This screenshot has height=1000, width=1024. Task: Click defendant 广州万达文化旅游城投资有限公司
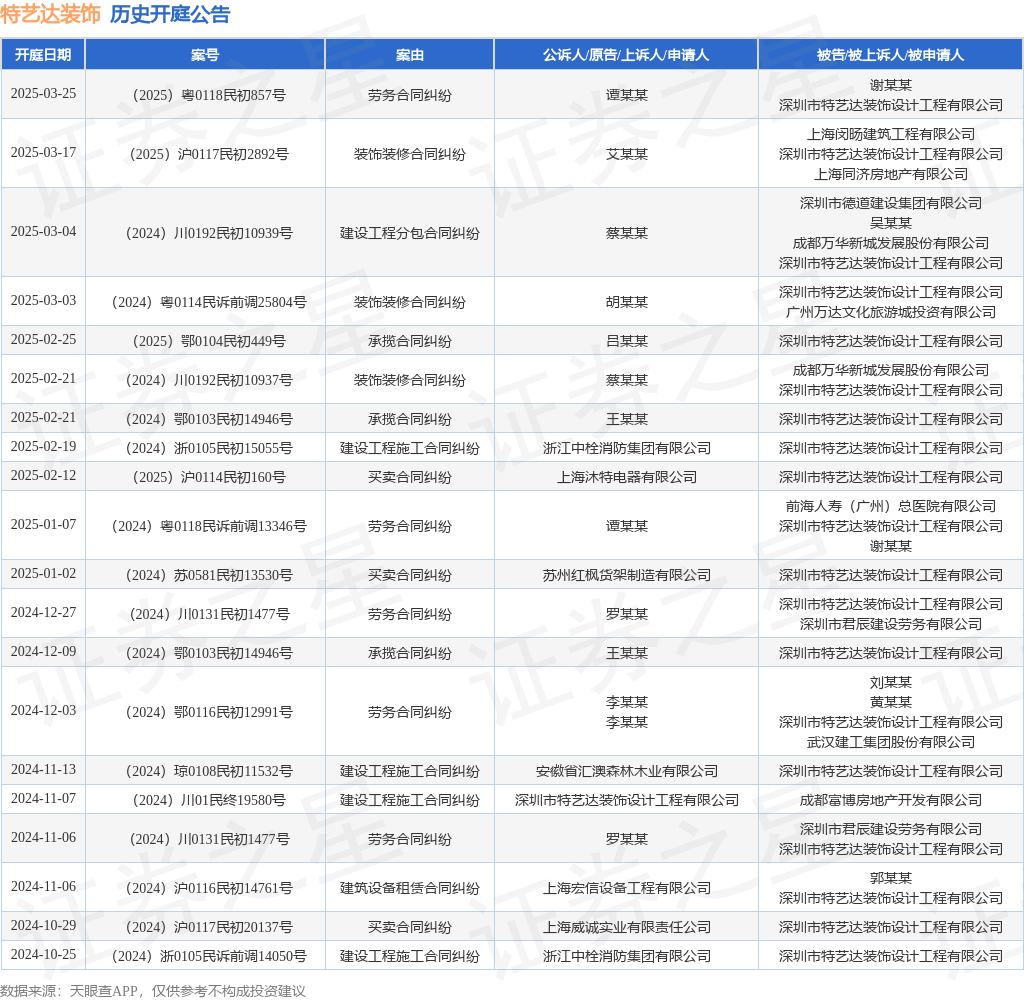click(x=890, y=312)
